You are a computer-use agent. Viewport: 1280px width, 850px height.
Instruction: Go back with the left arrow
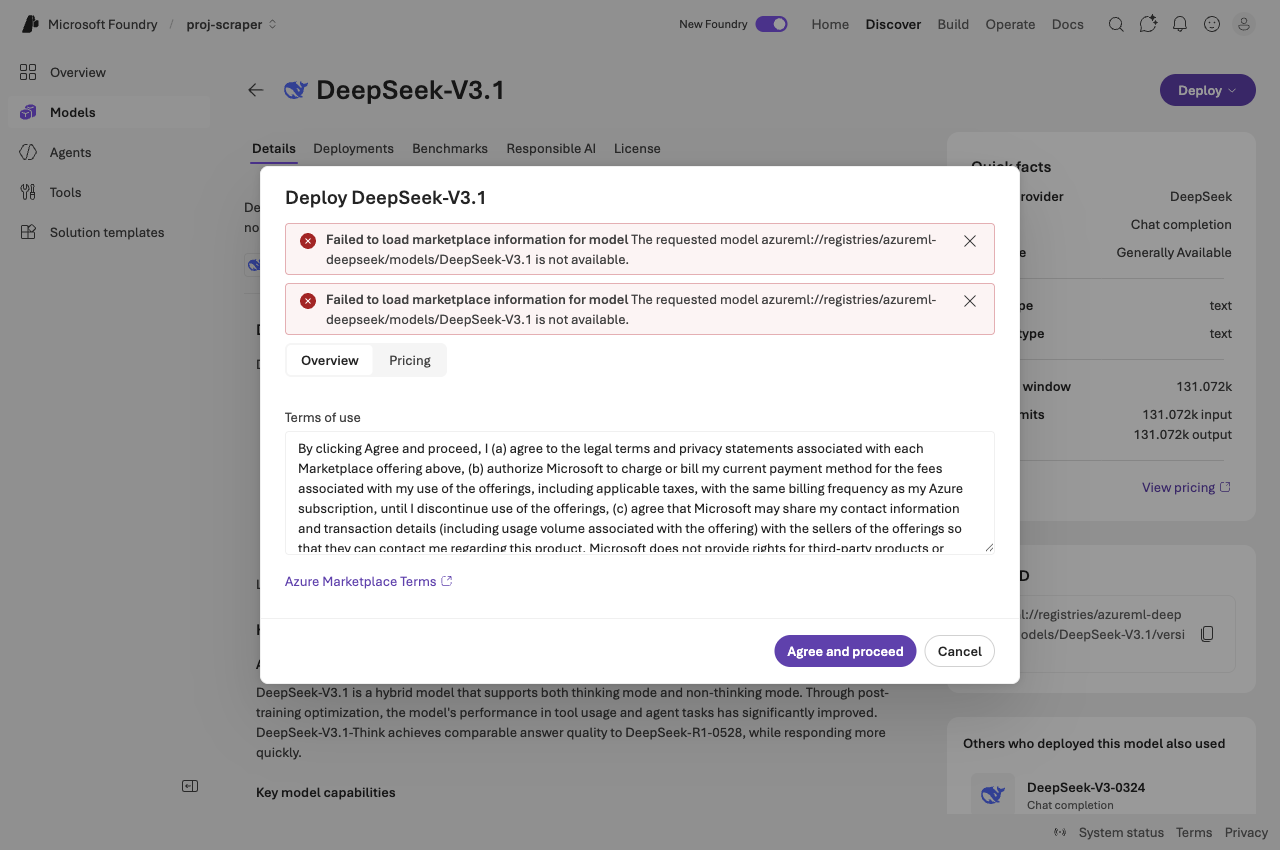256,90
